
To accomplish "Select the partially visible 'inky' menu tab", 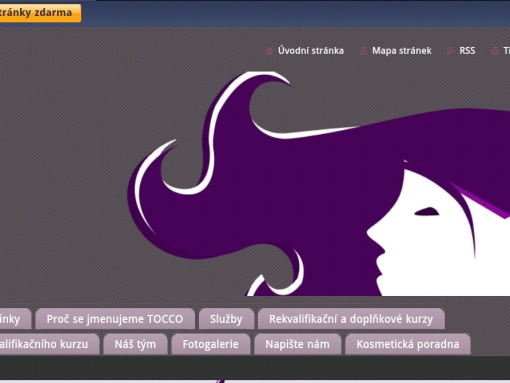I will tap(14, 319).
